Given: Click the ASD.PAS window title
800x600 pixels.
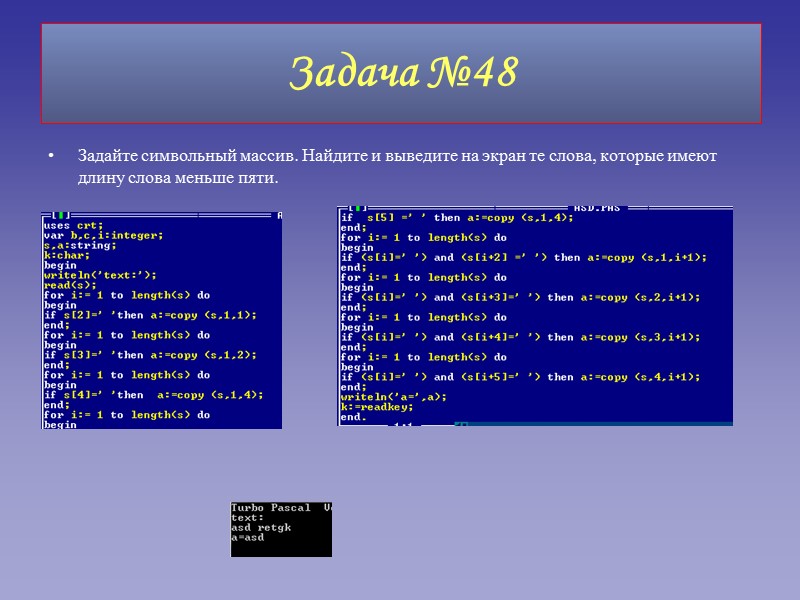Looking at the screenshot, I should click(x=596, y=208).
